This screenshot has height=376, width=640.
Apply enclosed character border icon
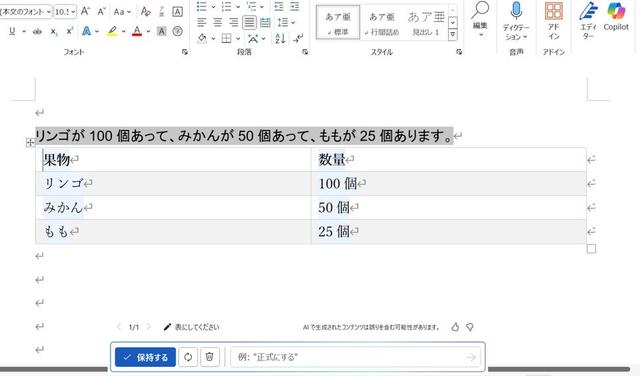[x=177, y=12]
